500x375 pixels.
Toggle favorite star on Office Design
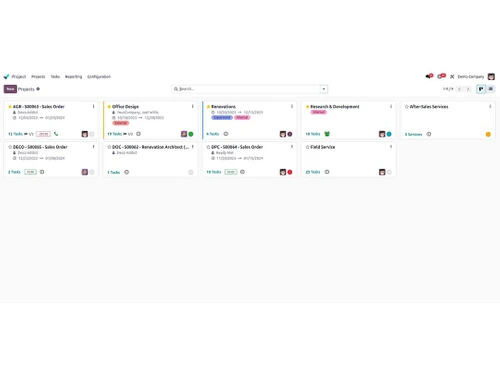109,107
